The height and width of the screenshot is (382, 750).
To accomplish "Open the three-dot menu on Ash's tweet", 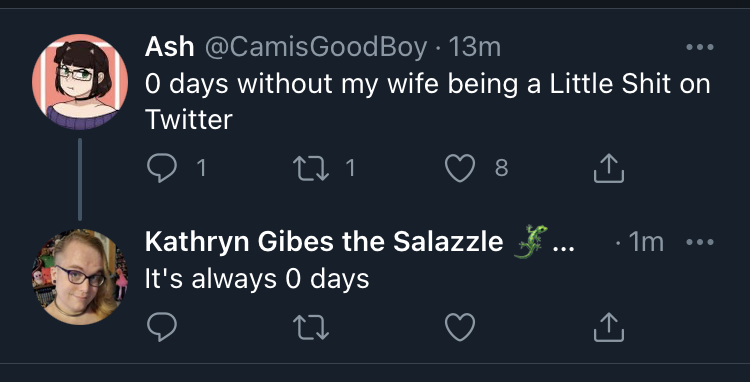I will (x=700, y=47).
